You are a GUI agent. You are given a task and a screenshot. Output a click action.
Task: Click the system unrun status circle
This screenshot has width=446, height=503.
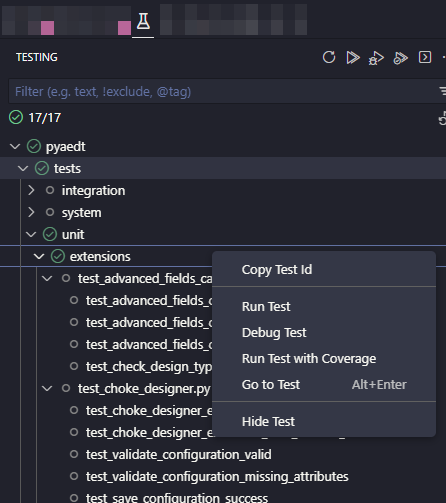pyautogui.click(x=50, y=212)
